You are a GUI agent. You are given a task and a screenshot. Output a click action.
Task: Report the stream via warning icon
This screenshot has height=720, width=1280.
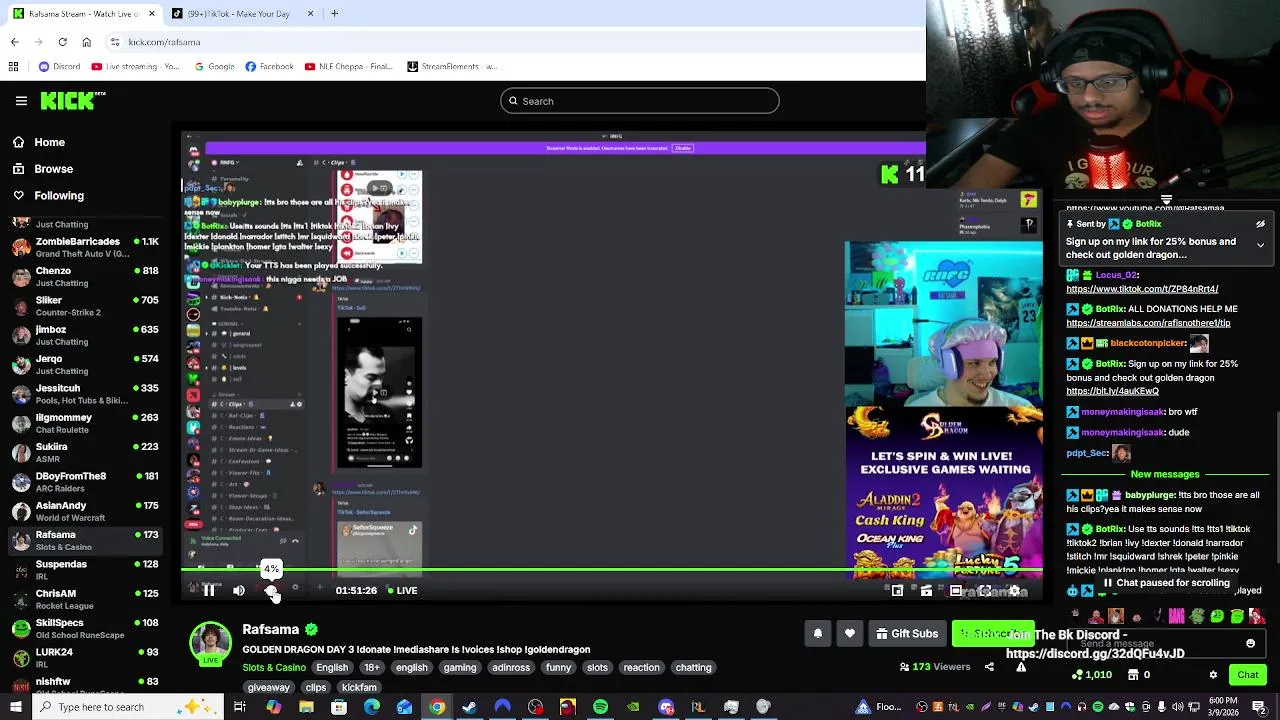point(1021,667)
